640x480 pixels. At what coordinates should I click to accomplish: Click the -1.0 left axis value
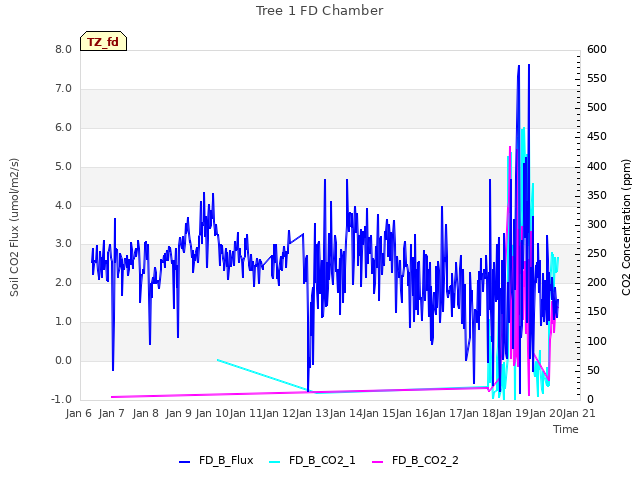coord(61,399)
